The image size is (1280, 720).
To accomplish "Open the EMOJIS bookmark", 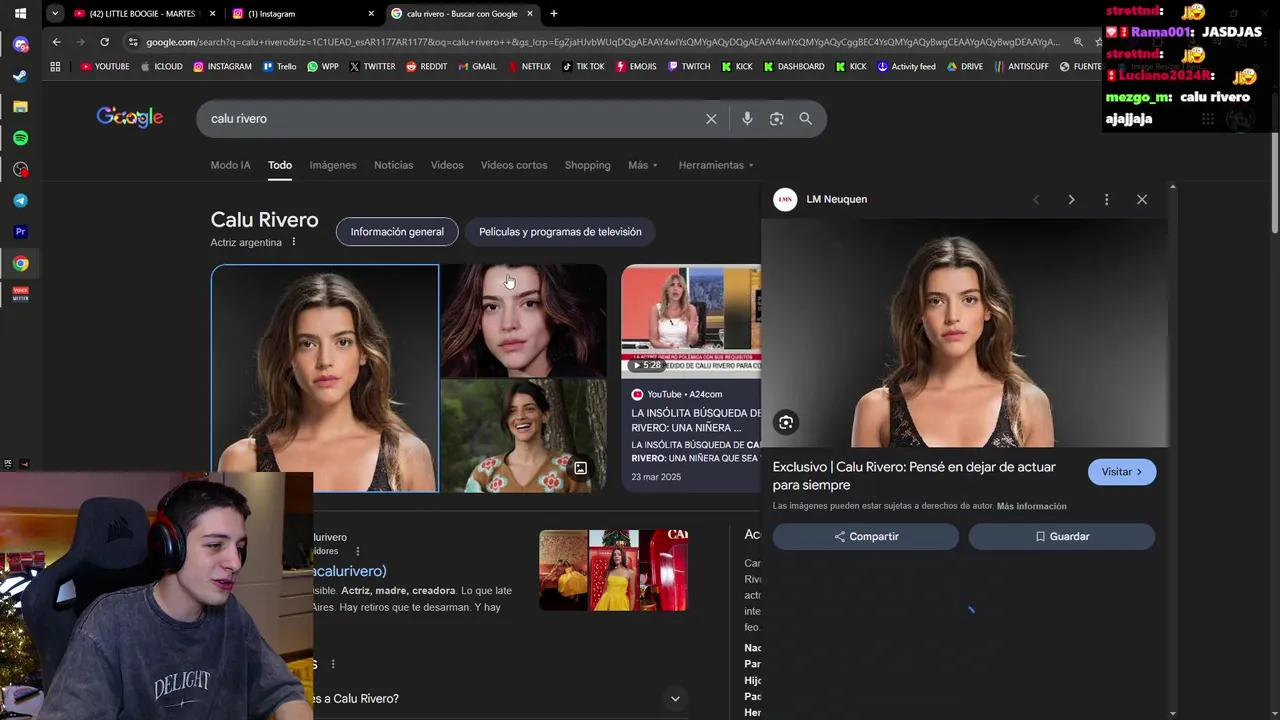I will 636,67.
